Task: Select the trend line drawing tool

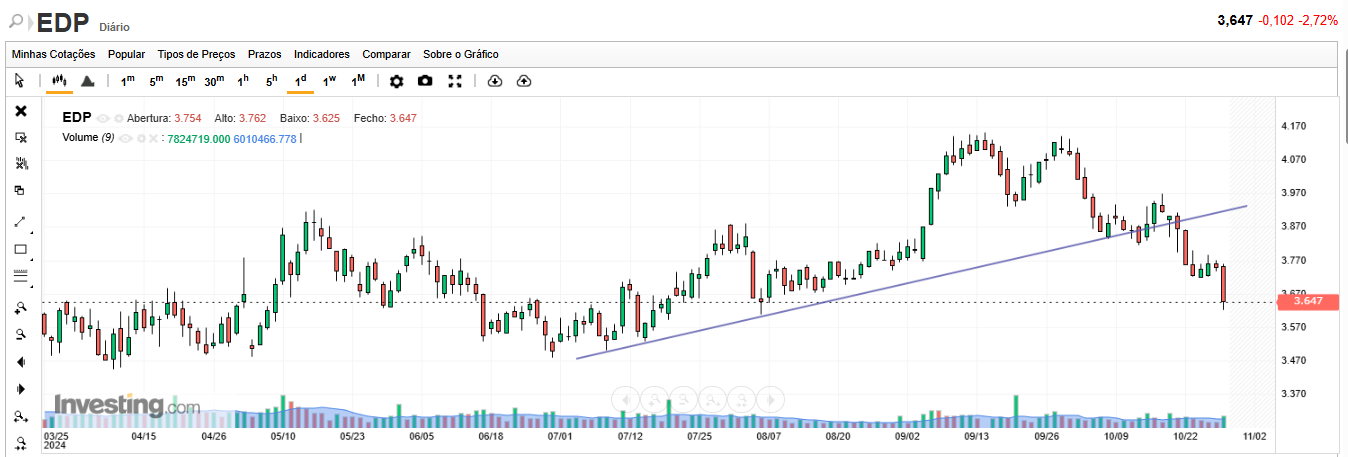Action: [x=20, y=222]
